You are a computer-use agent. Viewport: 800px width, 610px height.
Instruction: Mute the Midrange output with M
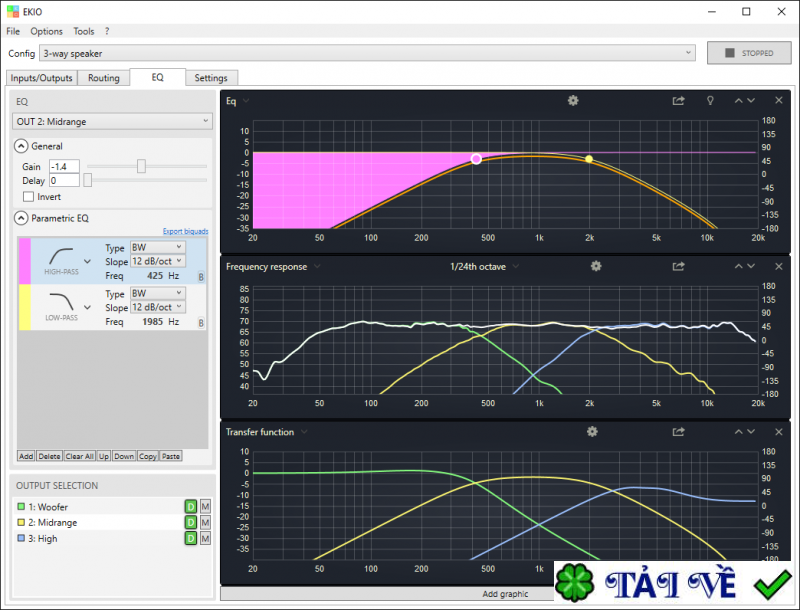coord(206,523)
